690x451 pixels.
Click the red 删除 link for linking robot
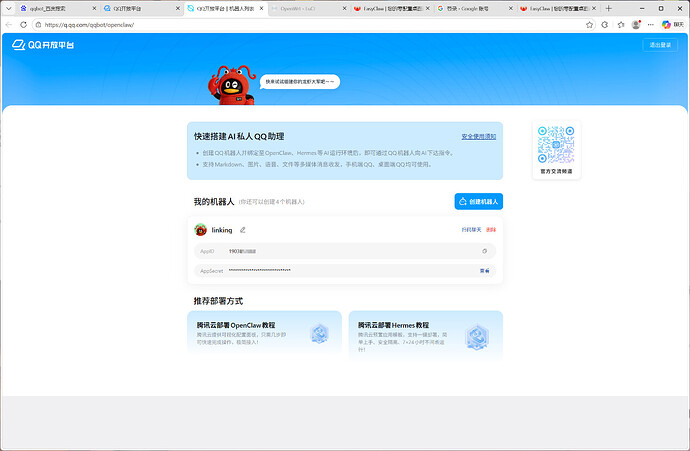point(491,230)
